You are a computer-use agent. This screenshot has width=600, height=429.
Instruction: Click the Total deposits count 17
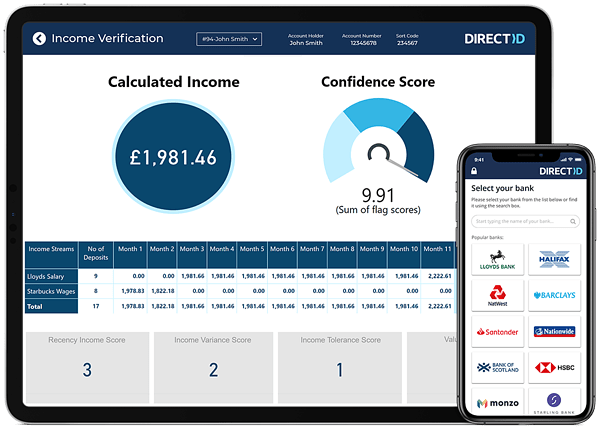point(96,306)
